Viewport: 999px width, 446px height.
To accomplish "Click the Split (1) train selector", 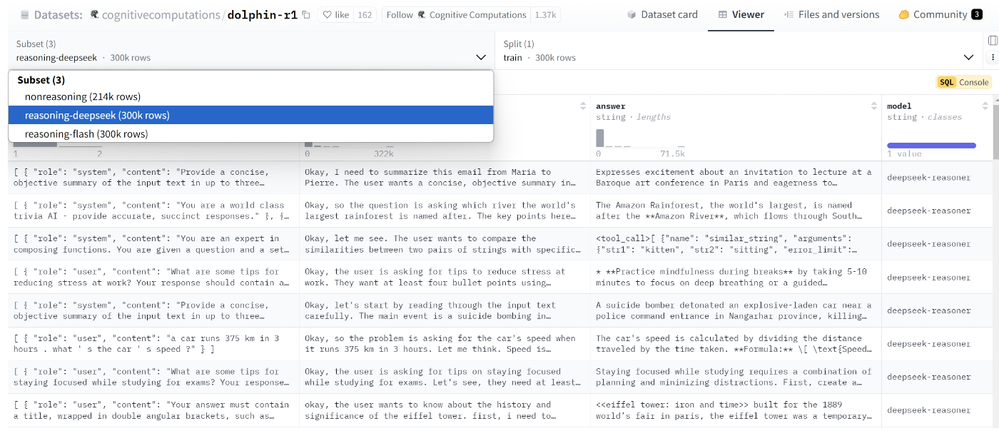I will point(738,50).
